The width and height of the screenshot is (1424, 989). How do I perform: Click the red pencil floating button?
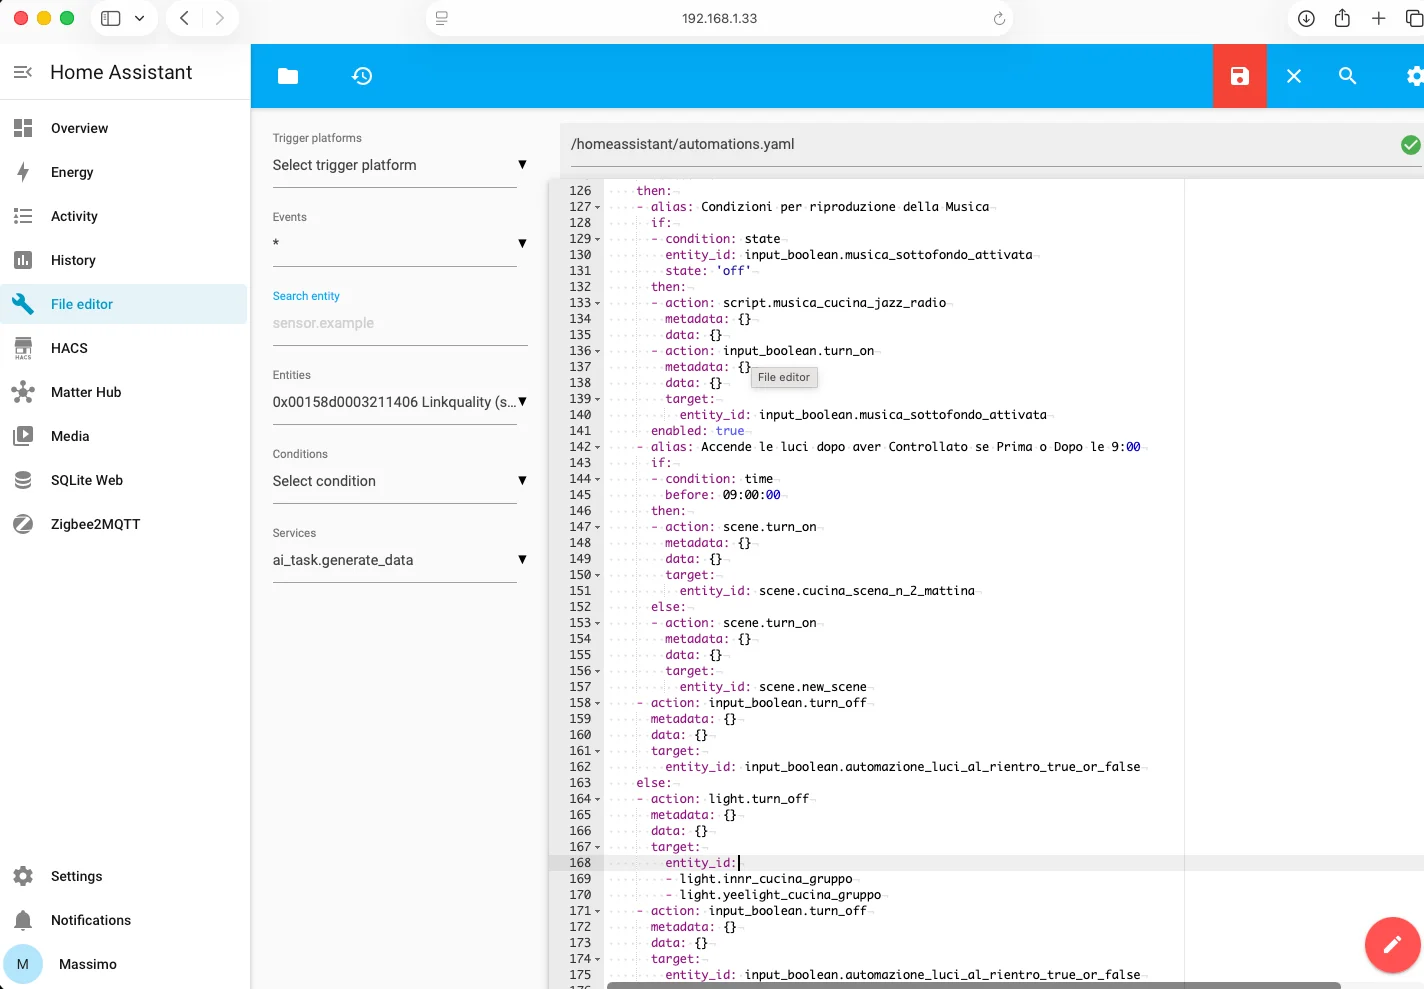(x=1392, y=944)
